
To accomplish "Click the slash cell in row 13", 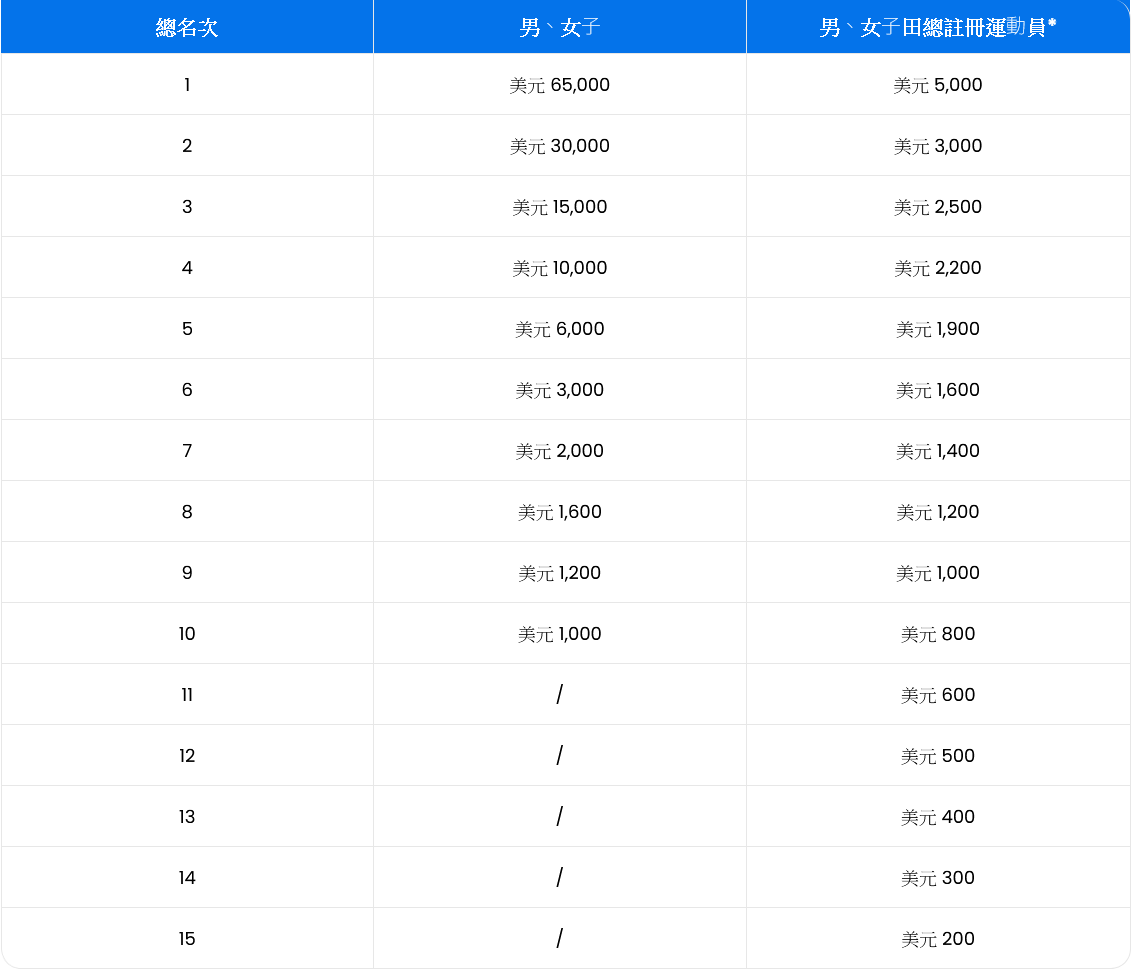I will click(559, 816).
